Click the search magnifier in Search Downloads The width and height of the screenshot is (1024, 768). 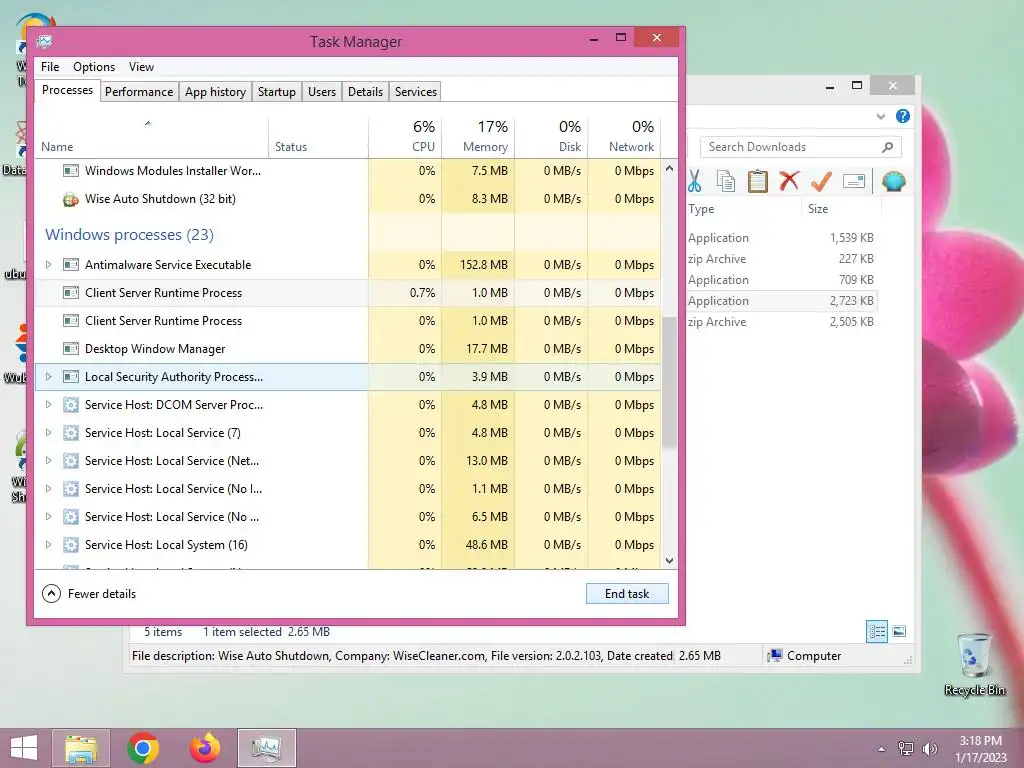887,147
